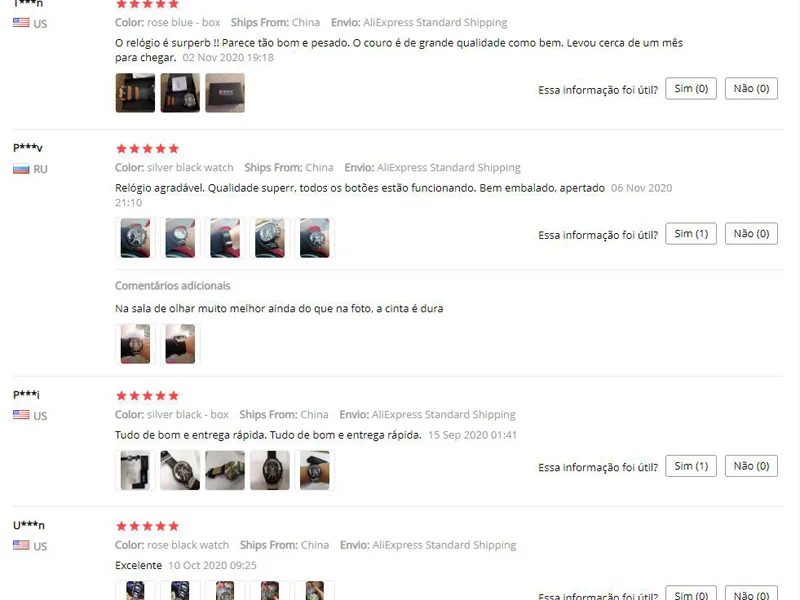The height and width of the screenshot is (600, 800).
Task: Vote Não (0) on the rose blue box review
Action: (751, 89)
